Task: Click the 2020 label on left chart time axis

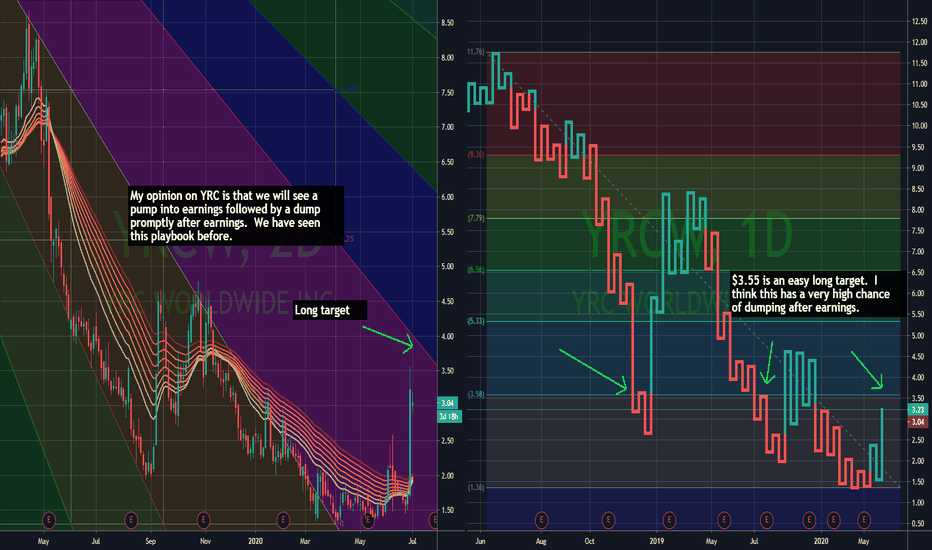Action: (x=255, y=541)
